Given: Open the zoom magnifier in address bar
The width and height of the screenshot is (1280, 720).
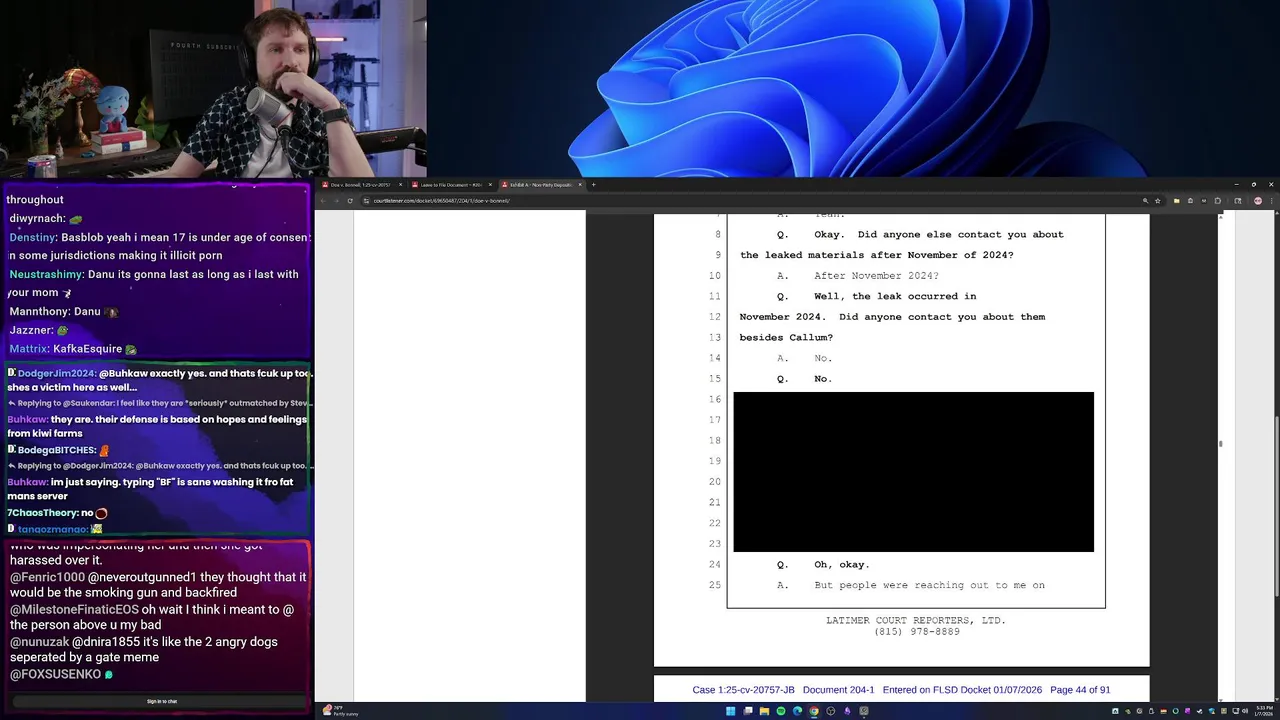Looking at the screenshot, I should click(x=1146, y=200).
